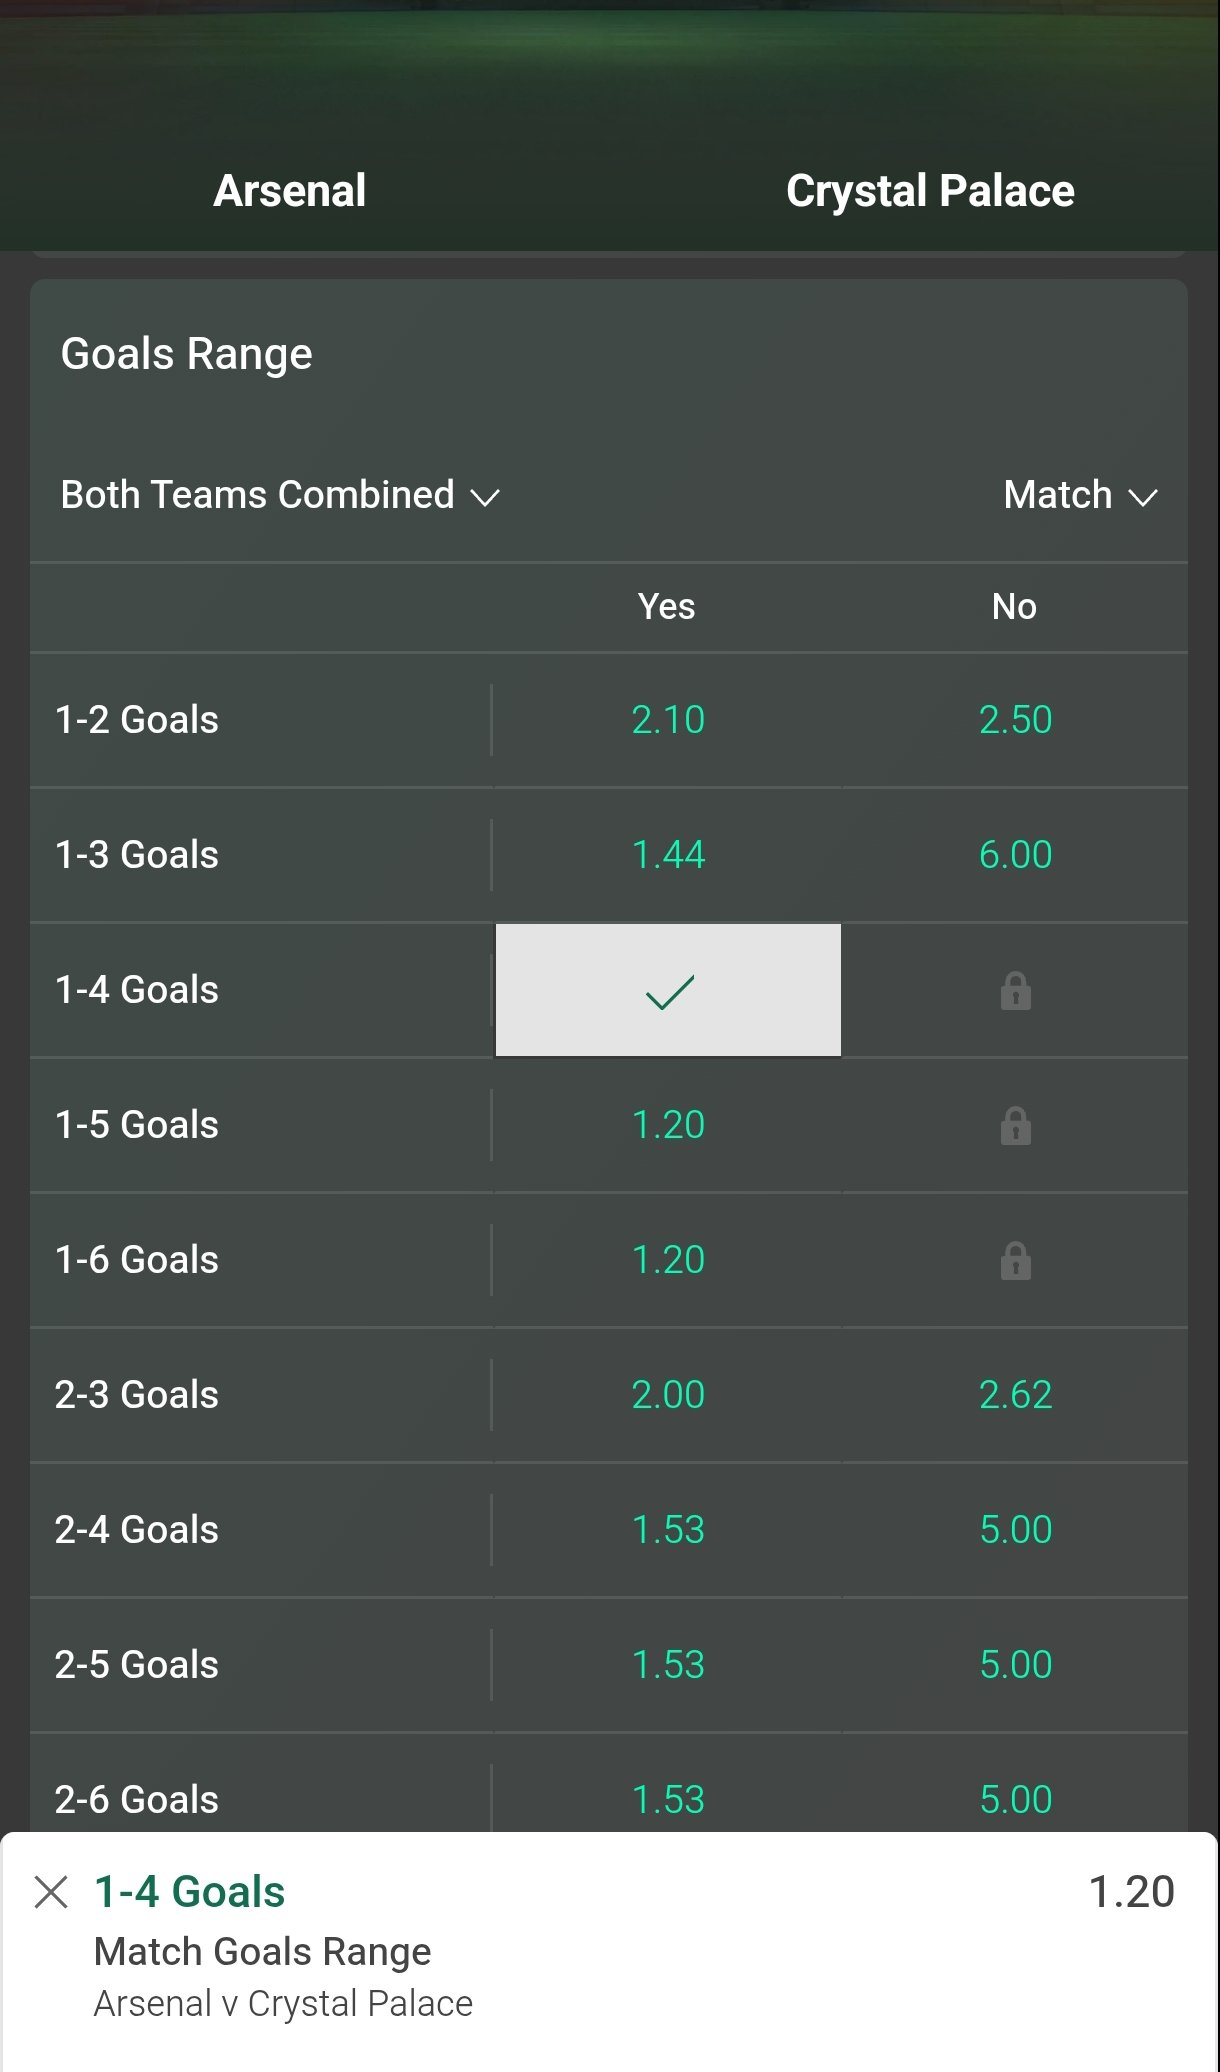This screenshot has height=2072, width=1220.
Task: Choose 1-5 Goals Yes at 1.20
Action: (x=668, y=1125)
